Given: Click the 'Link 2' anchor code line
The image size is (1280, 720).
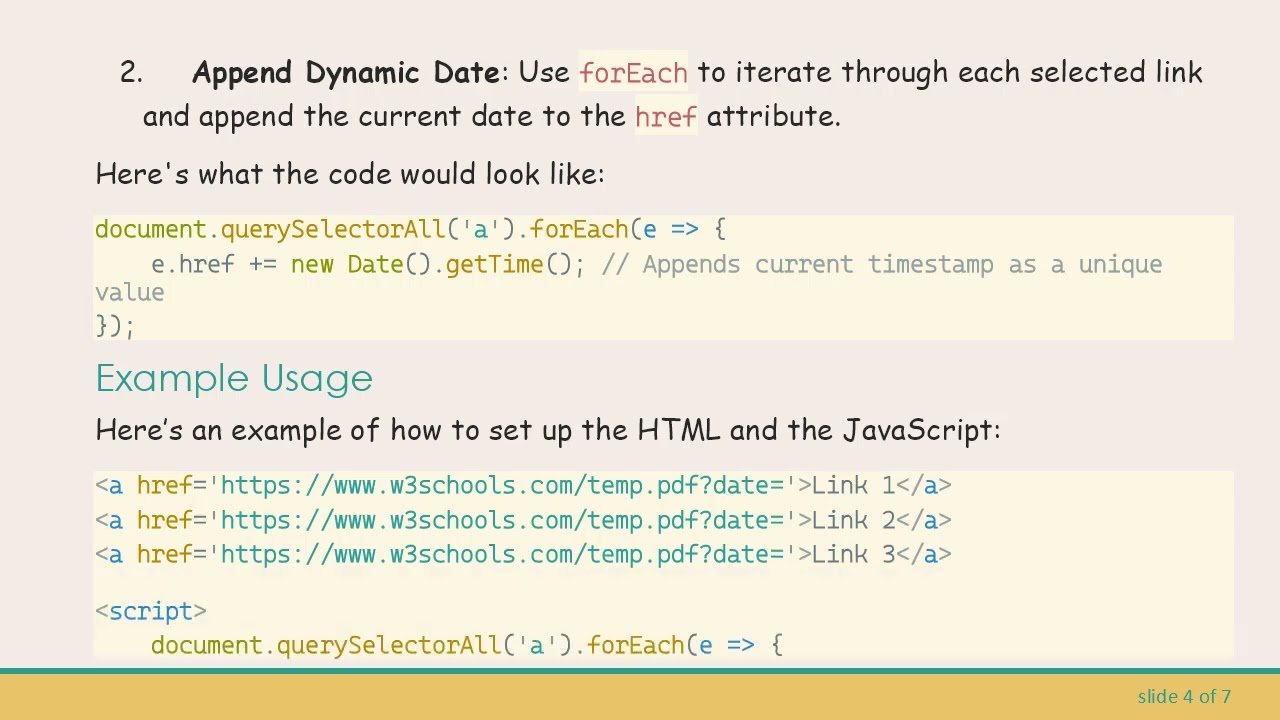Looking at the screenshot, I should [x=523, y=520].
